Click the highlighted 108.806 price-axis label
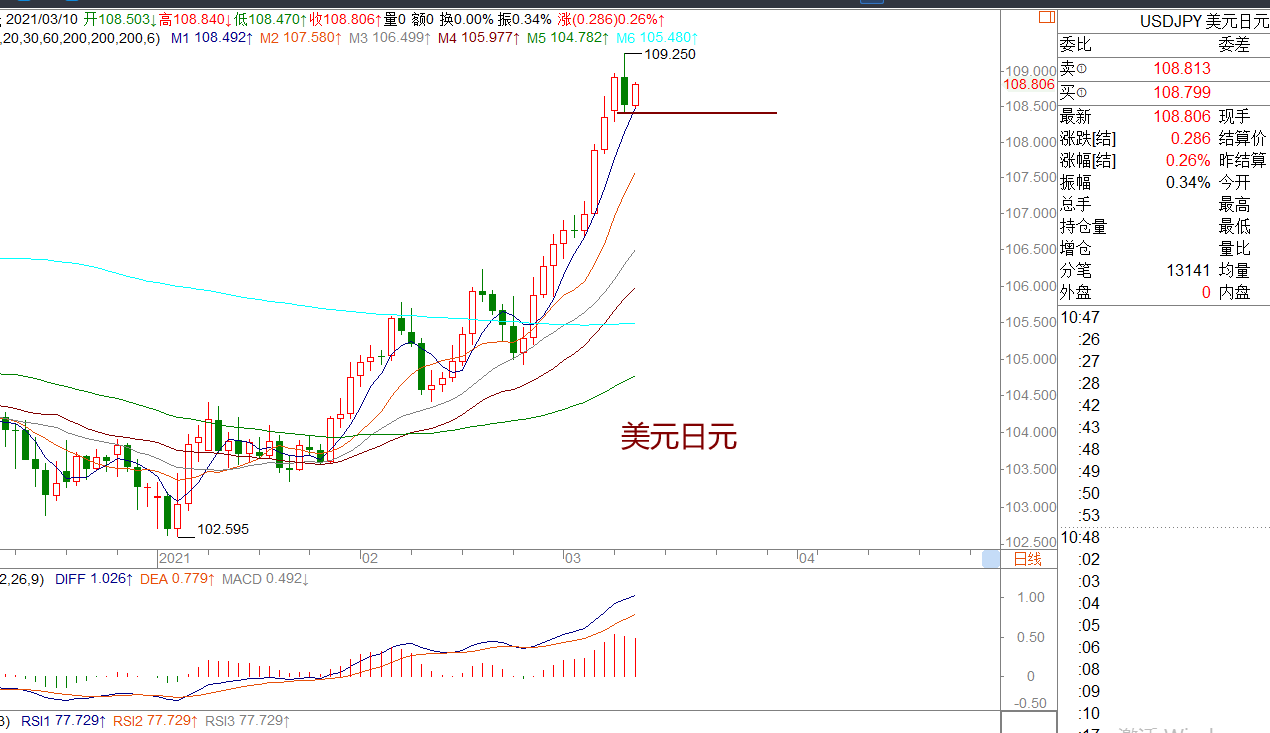The image size is (1270, 733). coord(1029,85)
